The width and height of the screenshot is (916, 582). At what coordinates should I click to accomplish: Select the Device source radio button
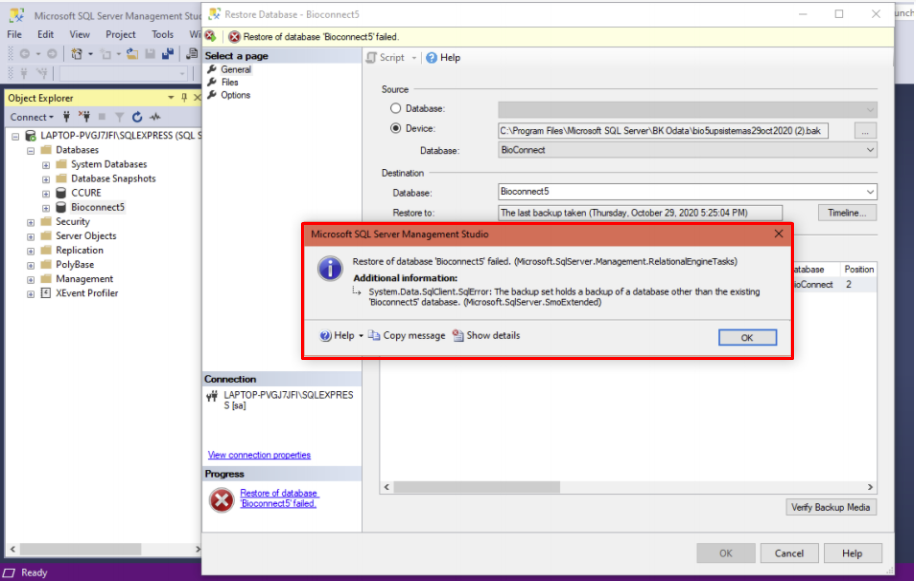(x=395, y=128)
